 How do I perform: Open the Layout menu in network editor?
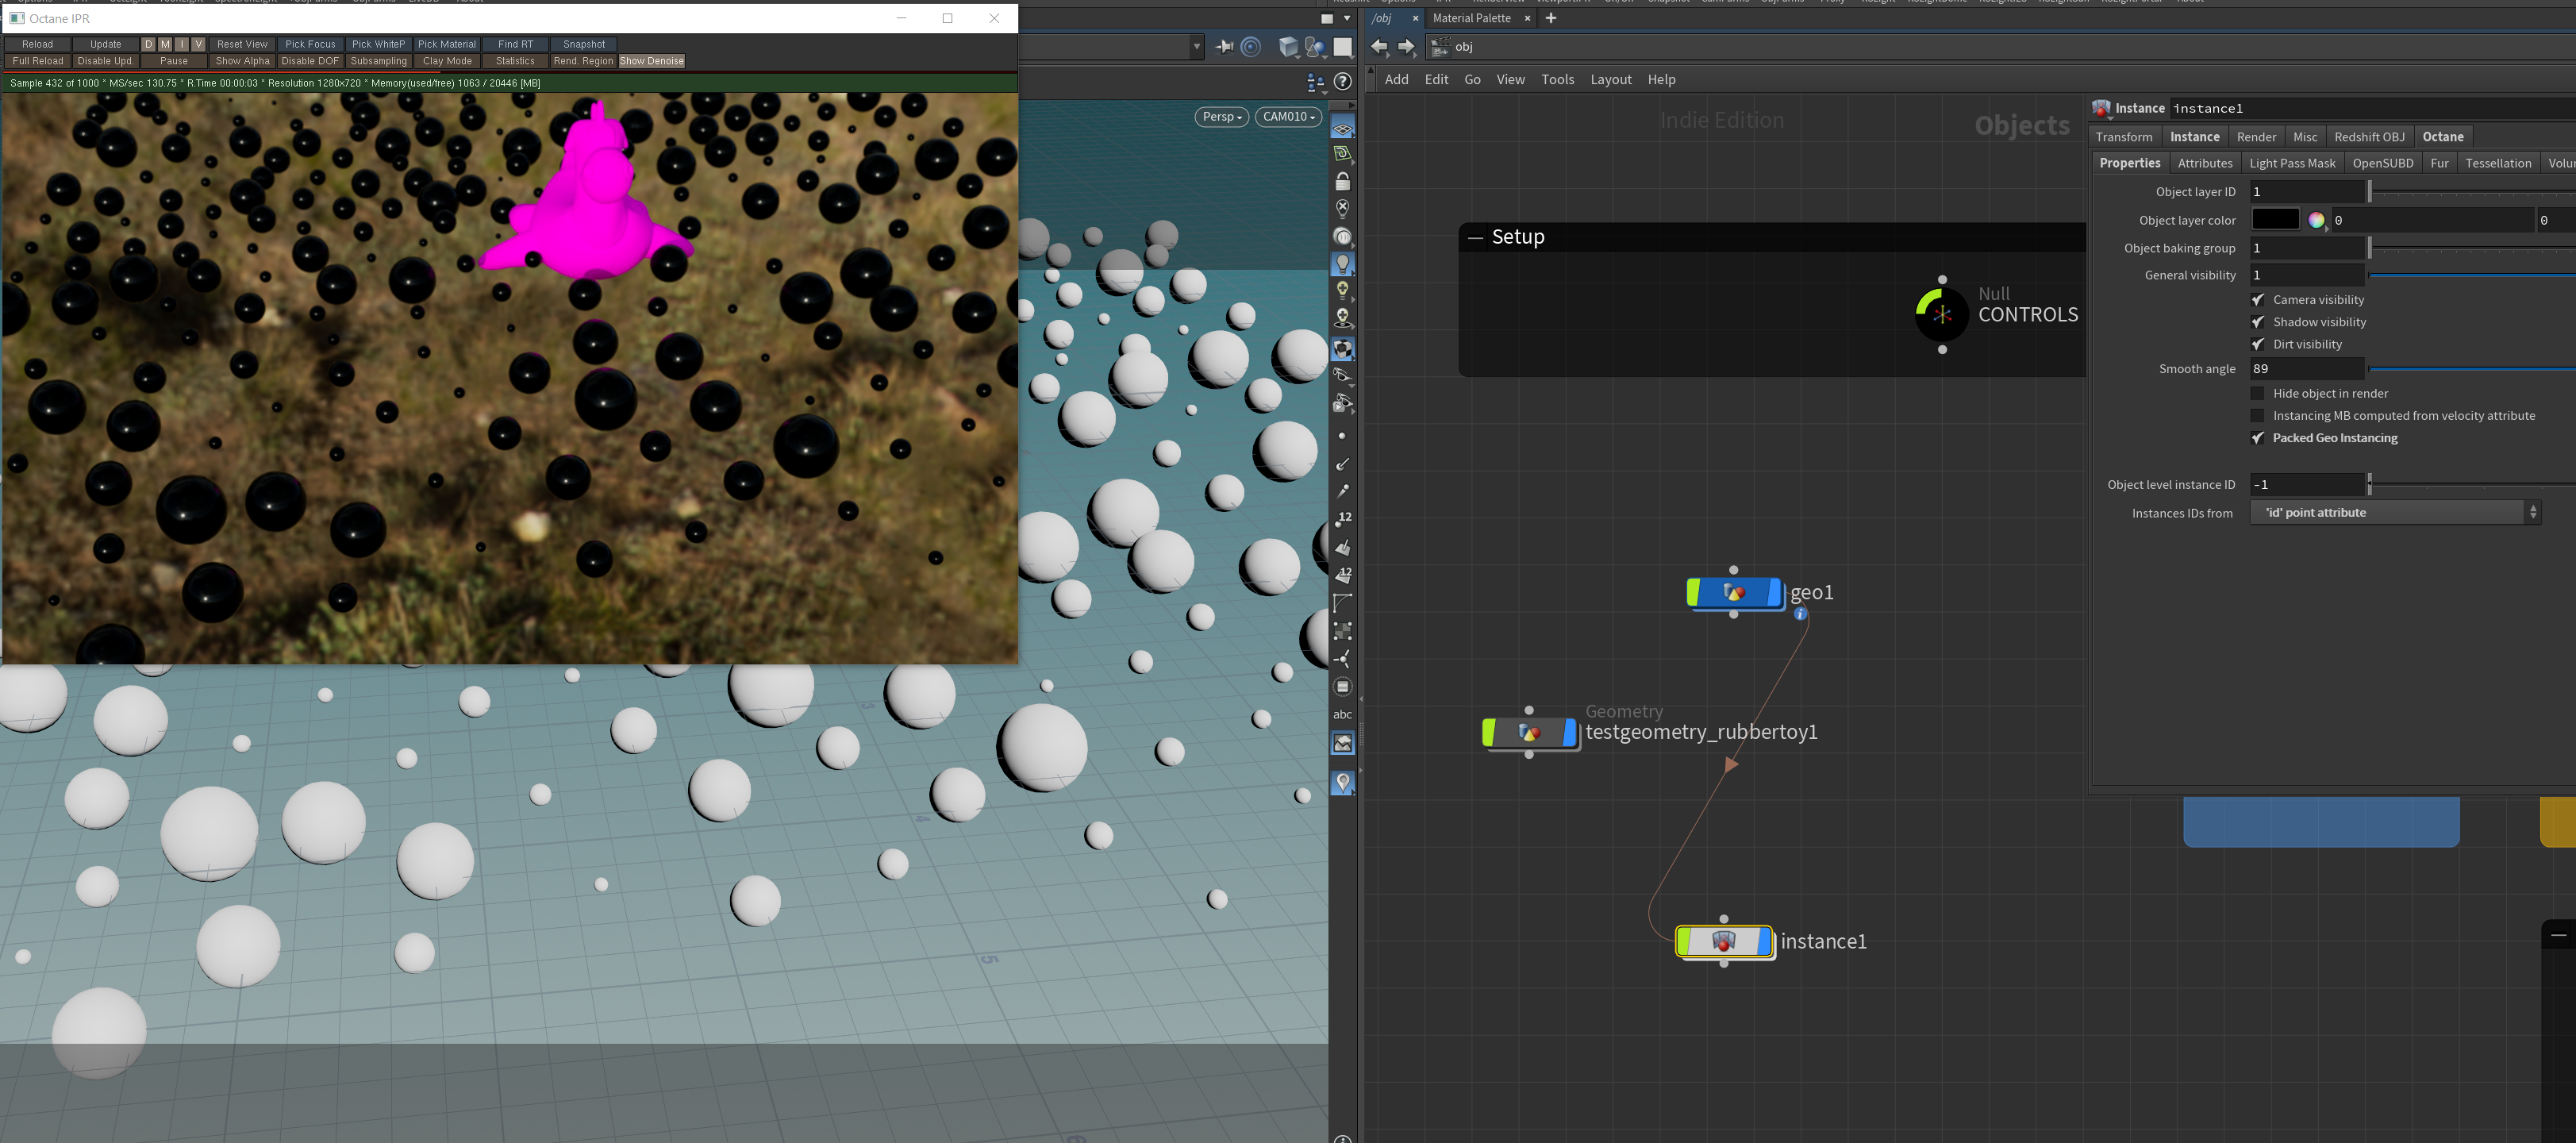point(1610,80)
